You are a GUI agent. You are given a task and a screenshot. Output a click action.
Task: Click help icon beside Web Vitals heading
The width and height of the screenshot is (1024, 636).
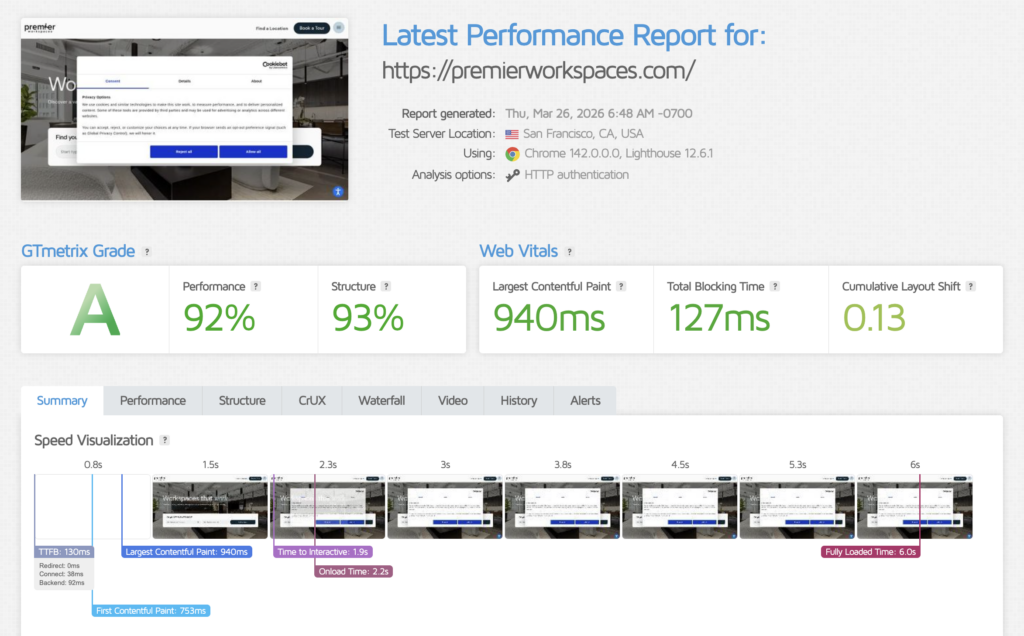pyautogui.click(x=570, y=252)
